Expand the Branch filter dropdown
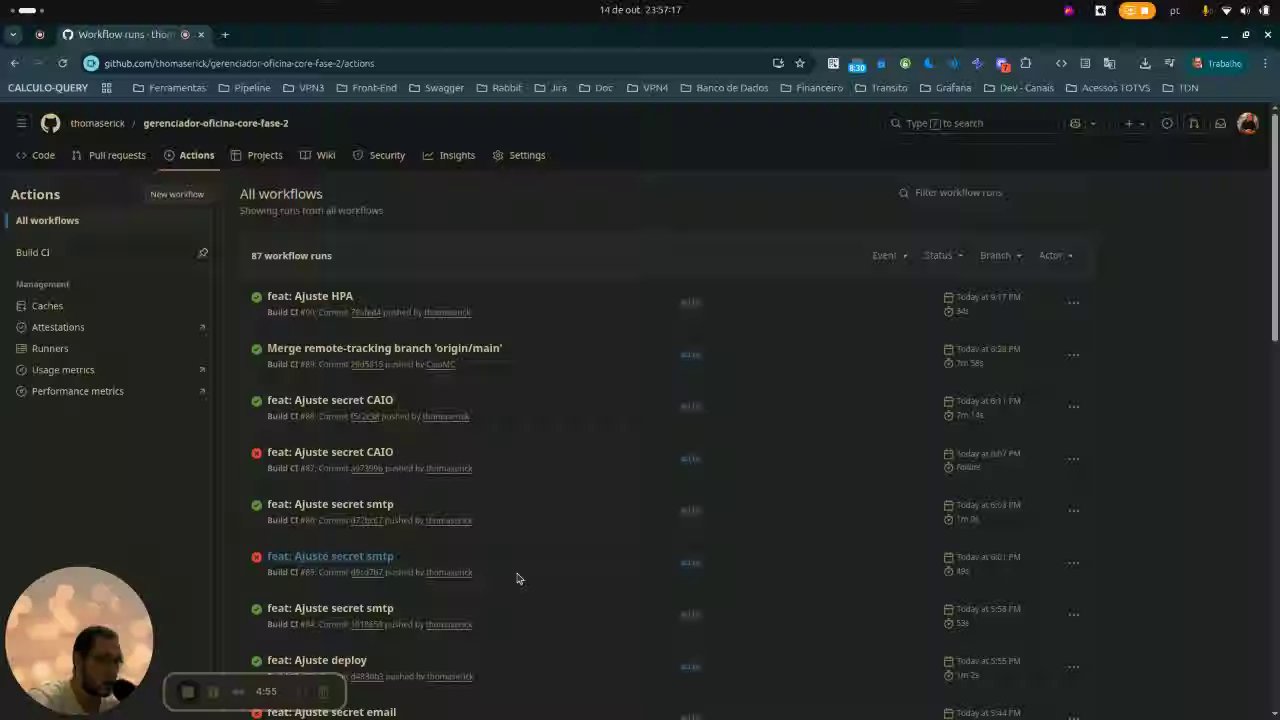The image size is (1280, 720). (x=1000, y=256)
